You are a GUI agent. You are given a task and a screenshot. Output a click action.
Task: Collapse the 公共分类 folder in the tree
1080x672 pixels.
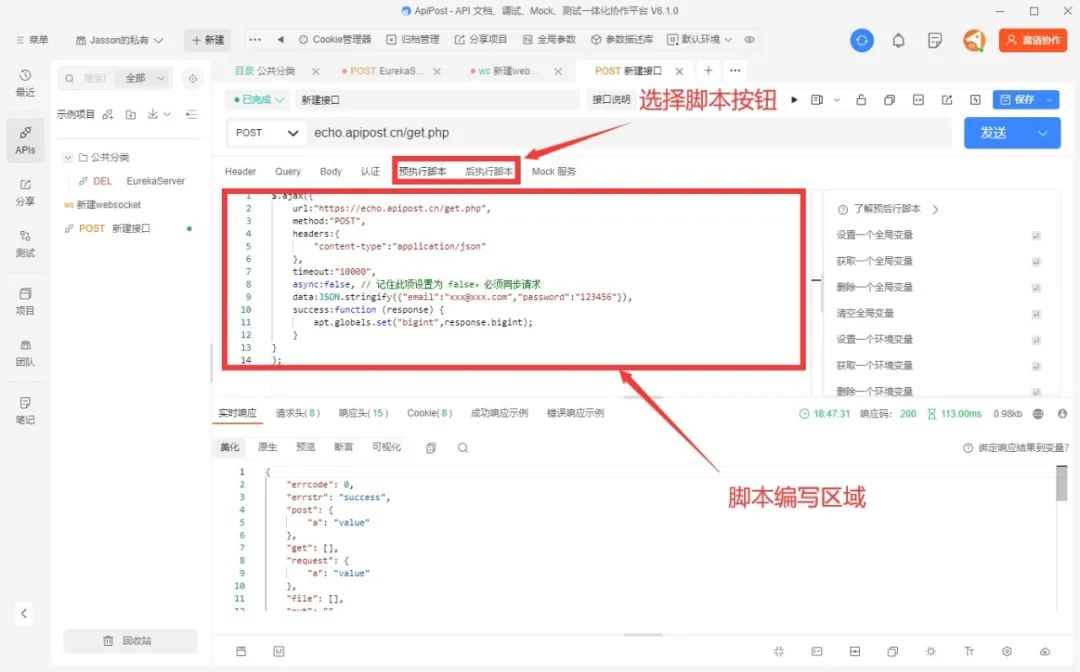tap(68, 158)
